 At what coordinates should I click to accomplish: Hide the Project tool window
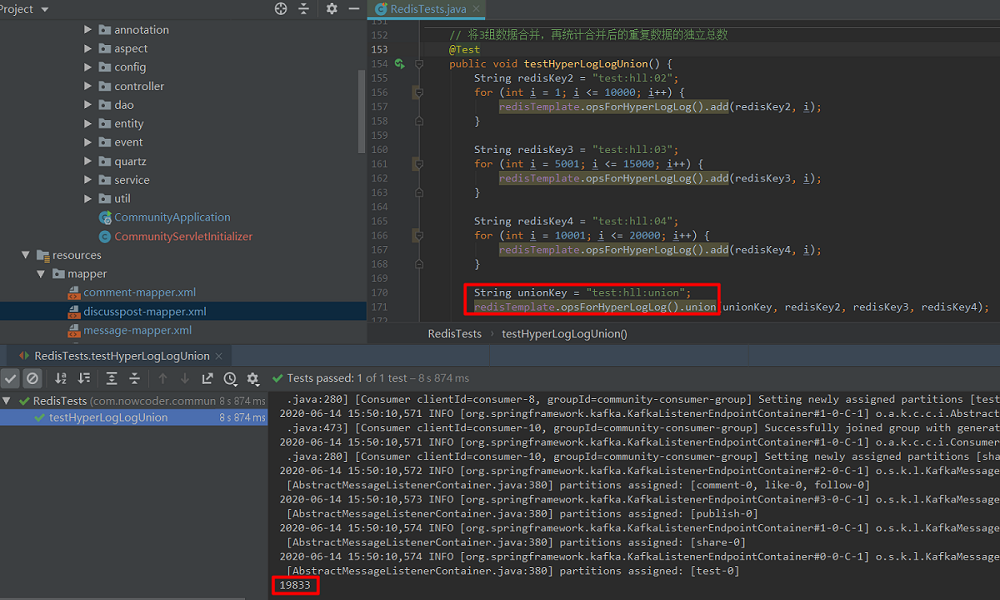pyautogui.click(x=354, y=9)
